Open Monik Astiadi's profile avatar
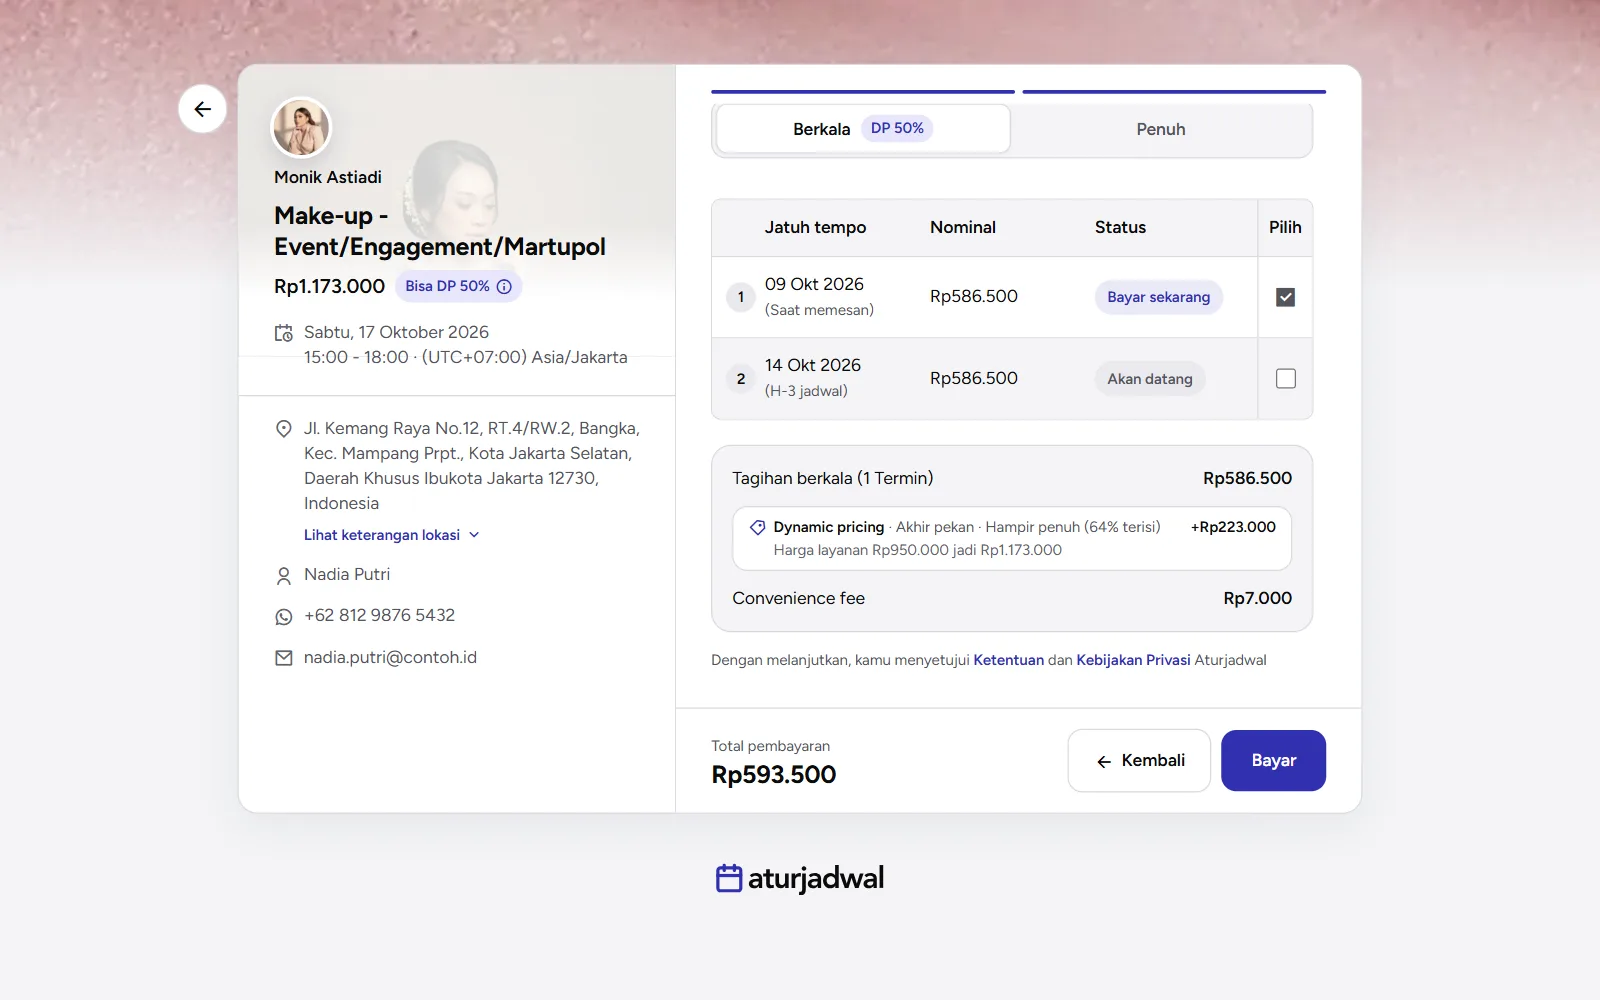1600x1000 pixels. [x=301, y=128]
